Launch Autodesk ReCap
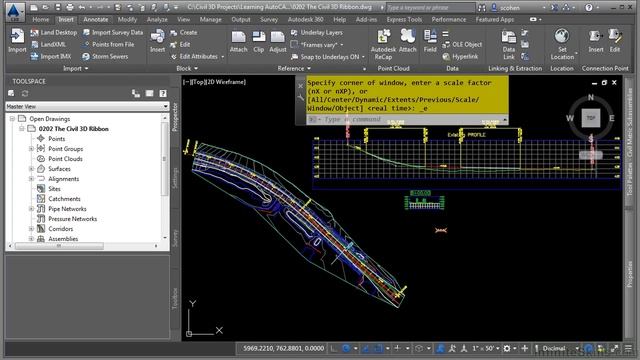Screen dimensions: 640x360 coord(383,44)
